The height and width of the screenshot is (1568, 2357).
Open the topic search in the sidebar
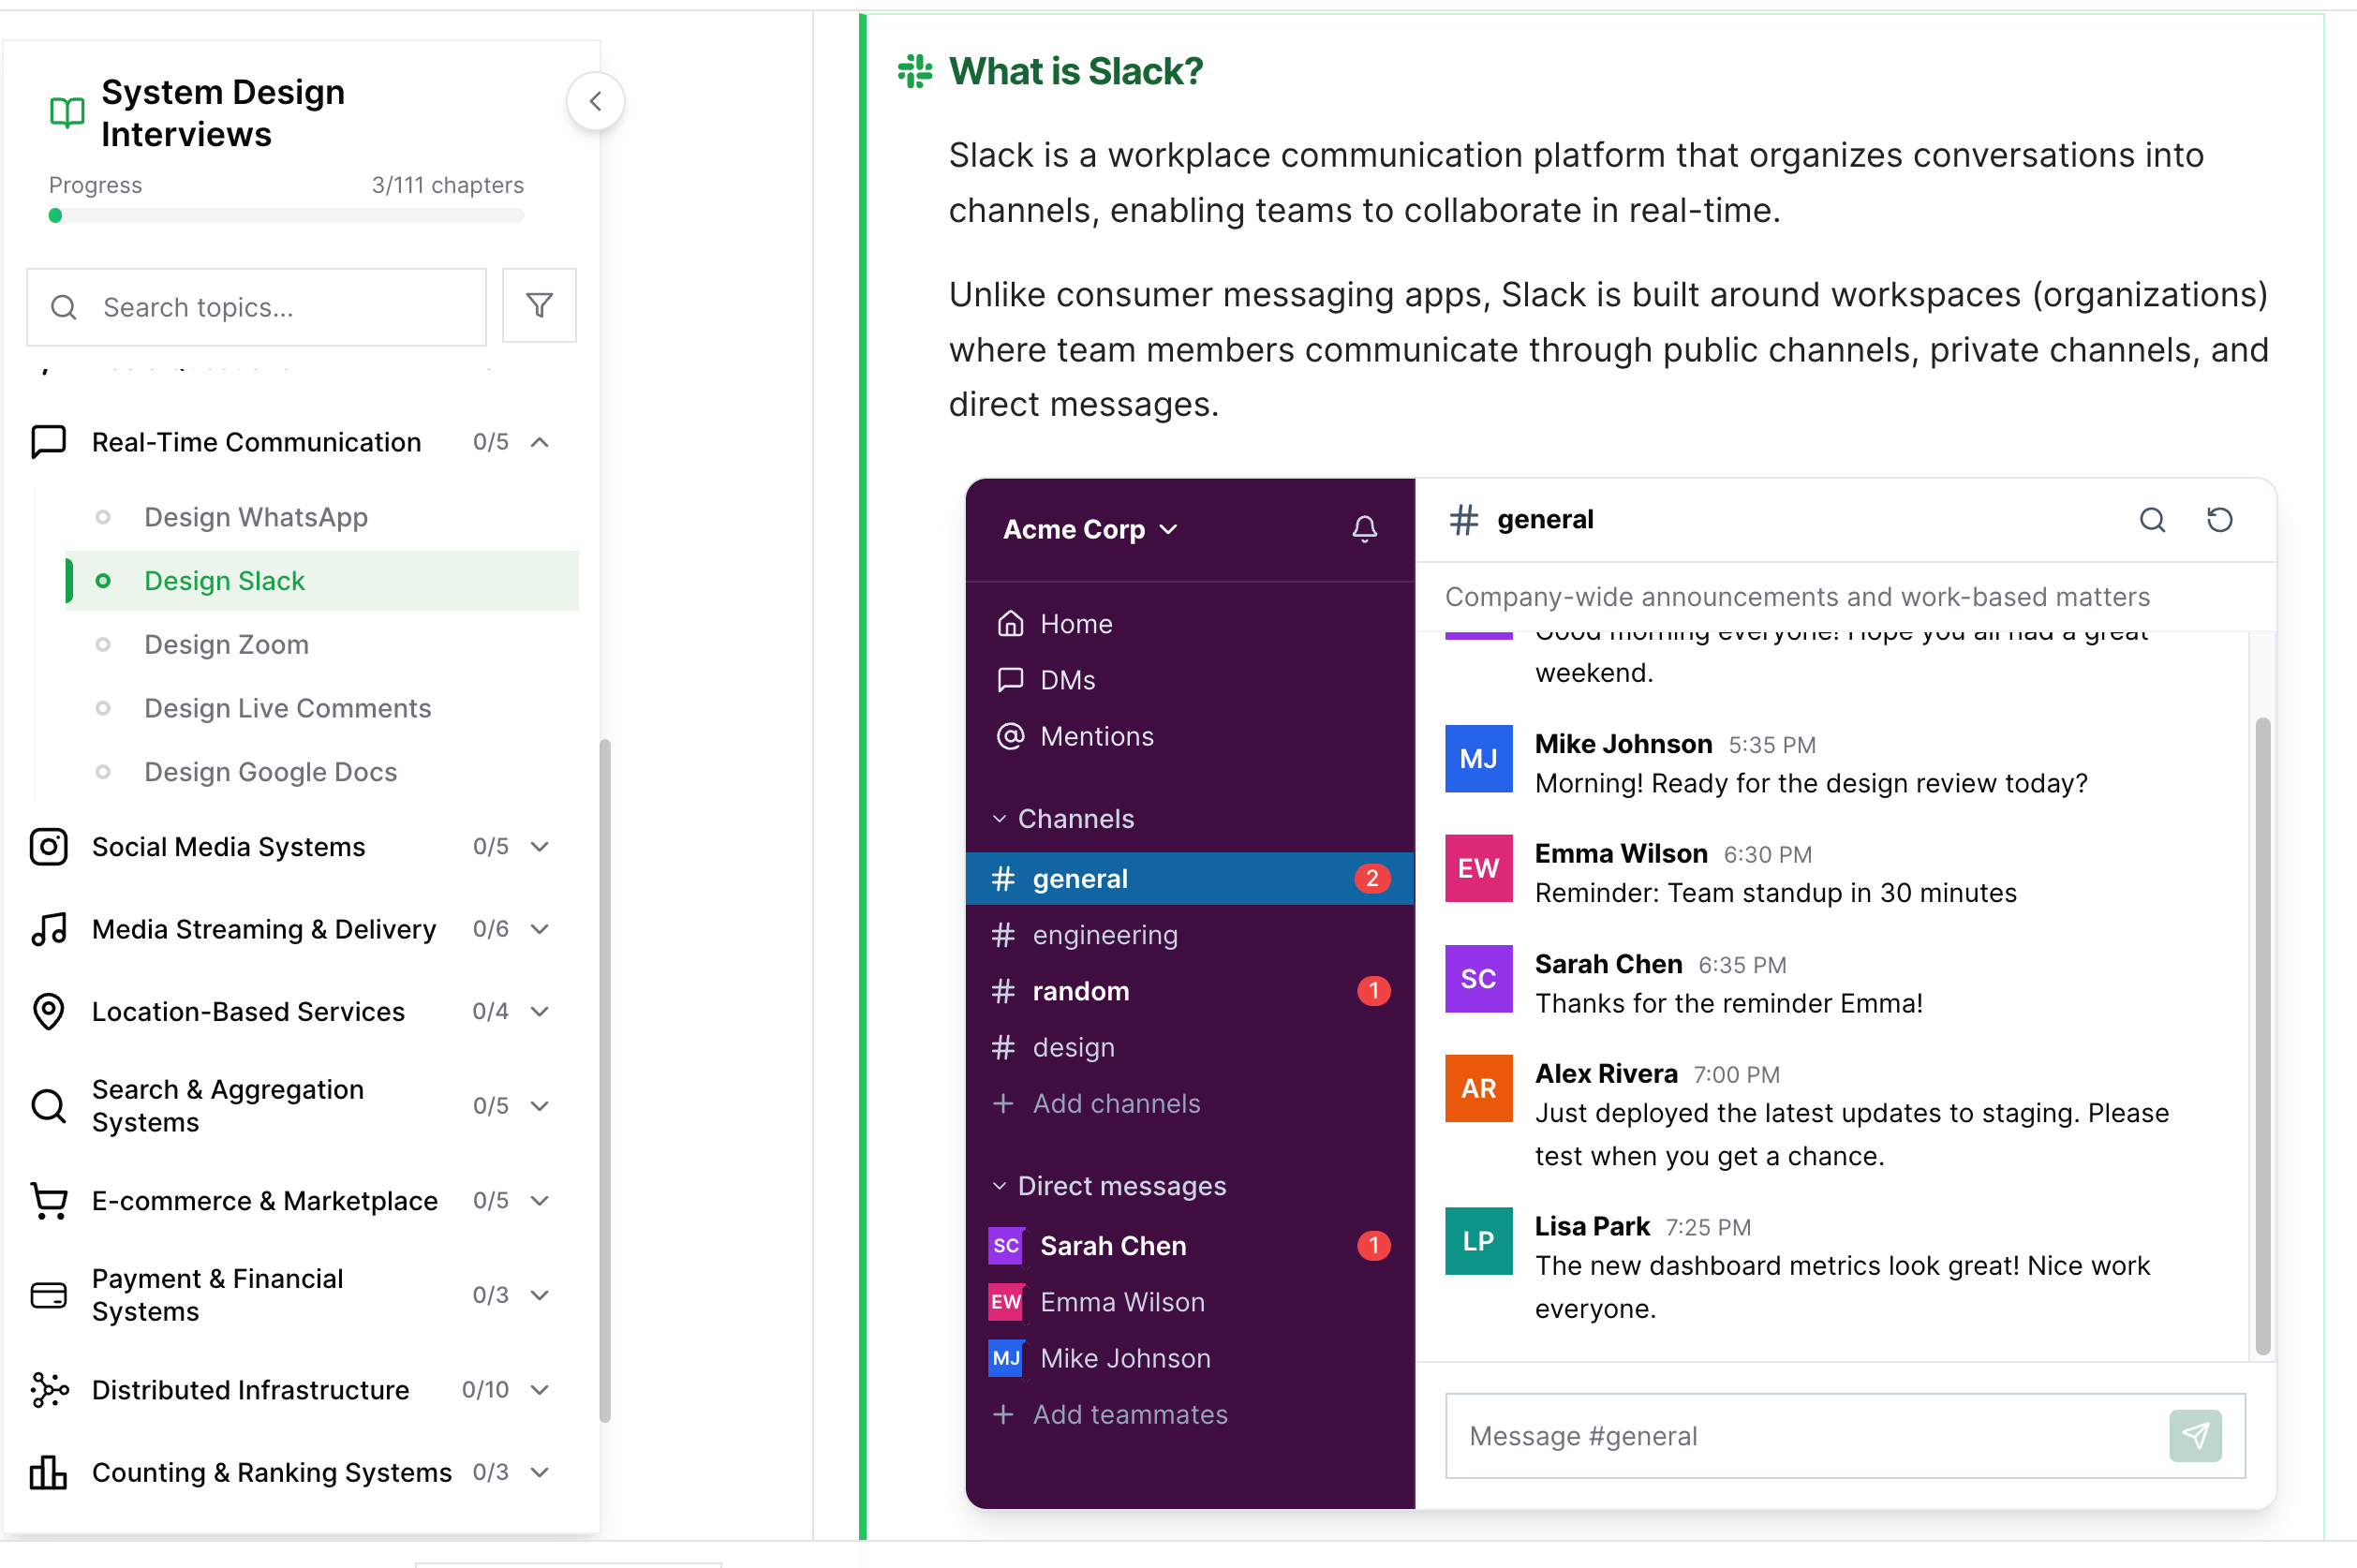256,307
